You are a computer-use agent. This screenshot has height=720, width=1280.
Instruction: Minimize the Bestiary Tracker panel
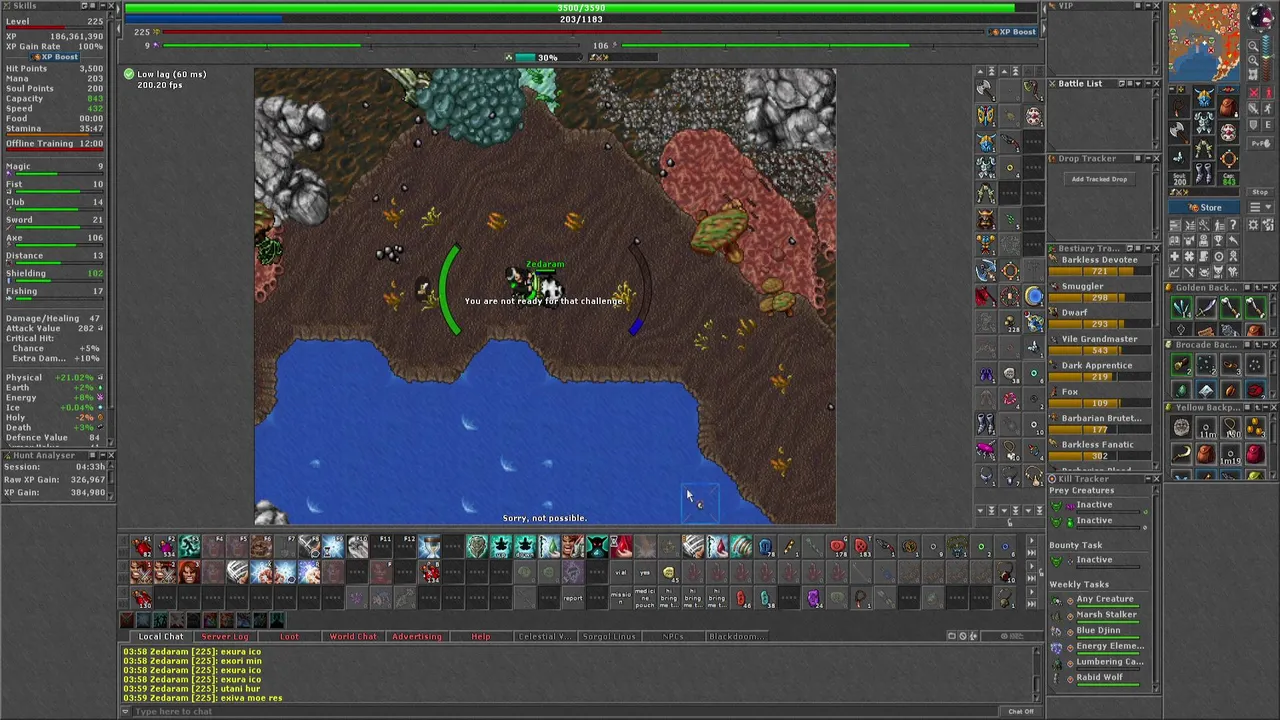(1148, 248)
